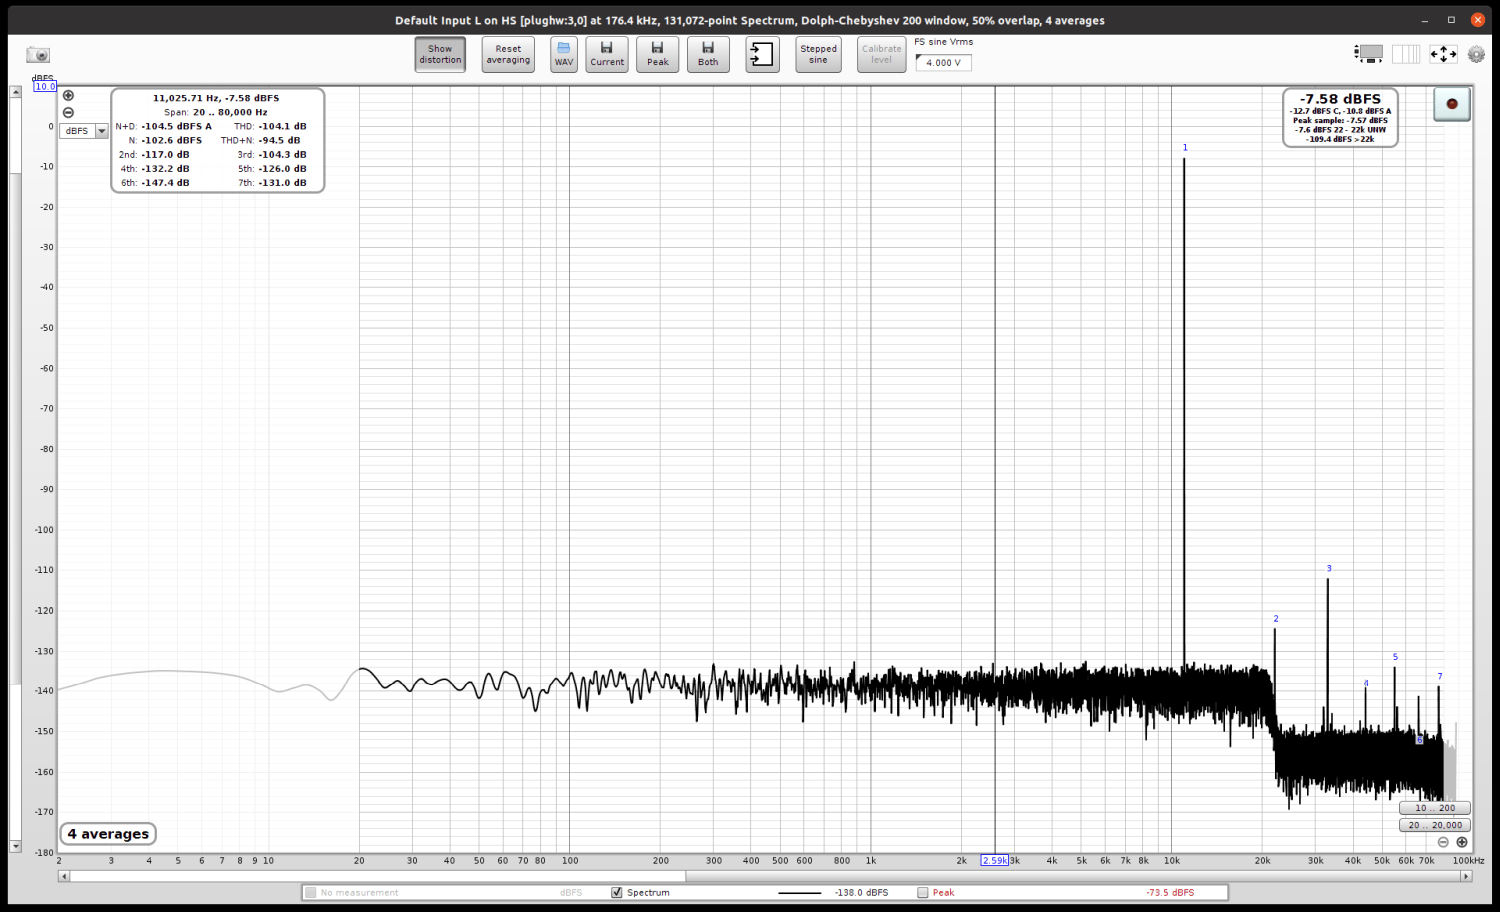Zoom in vertical axis plus icon
Image resolution: width=1500 pixels, height=912 pixels.
[68, 96]
